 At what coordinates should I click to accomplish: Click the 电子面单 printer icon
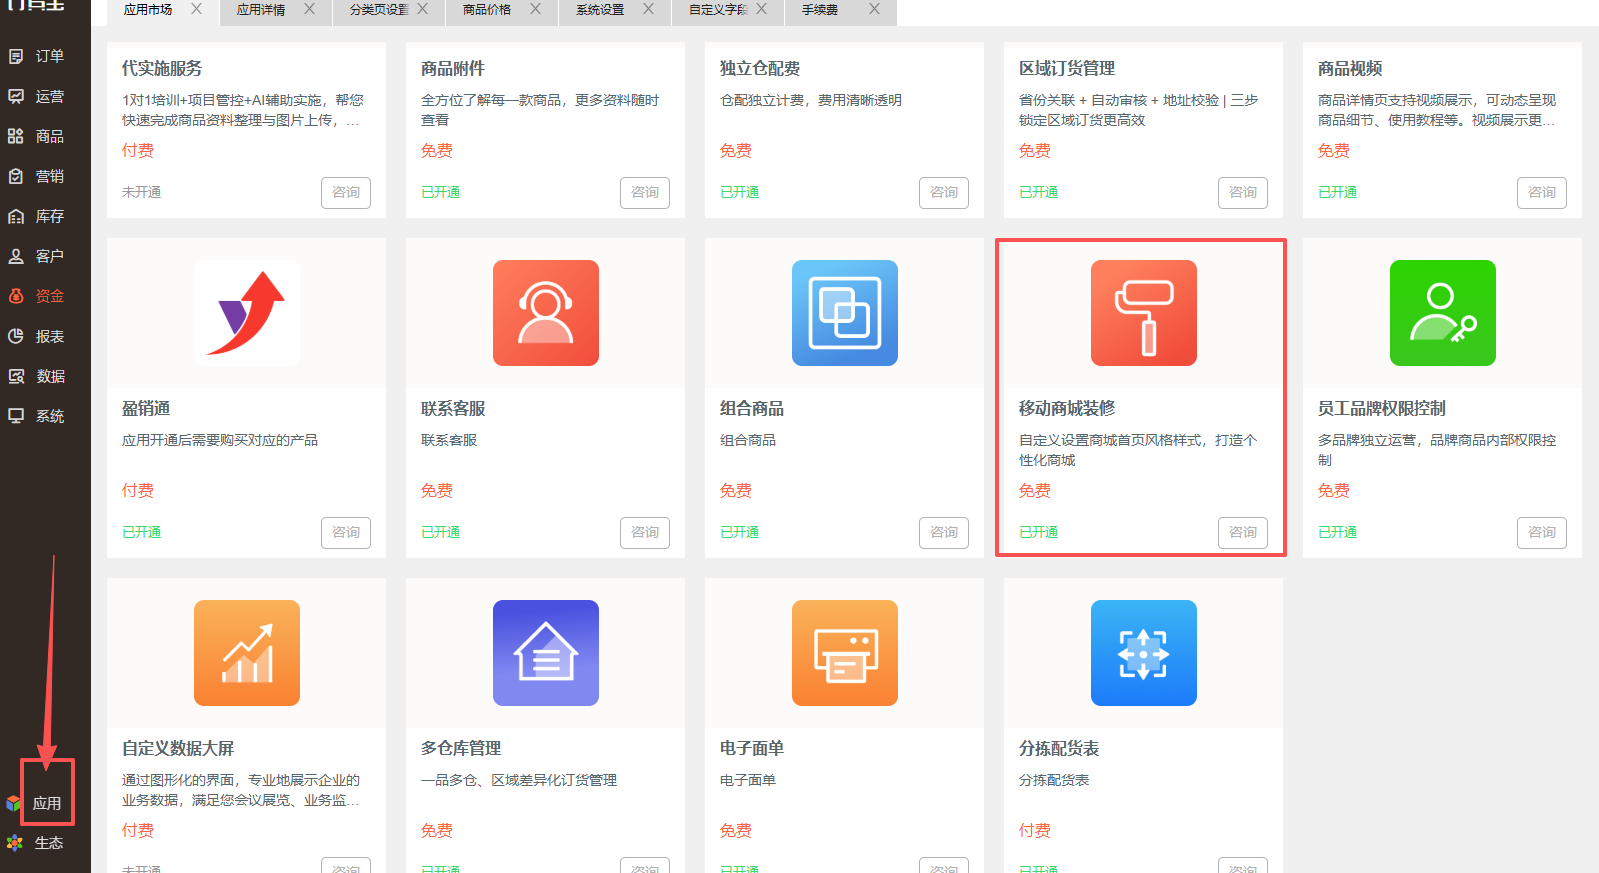845,653
